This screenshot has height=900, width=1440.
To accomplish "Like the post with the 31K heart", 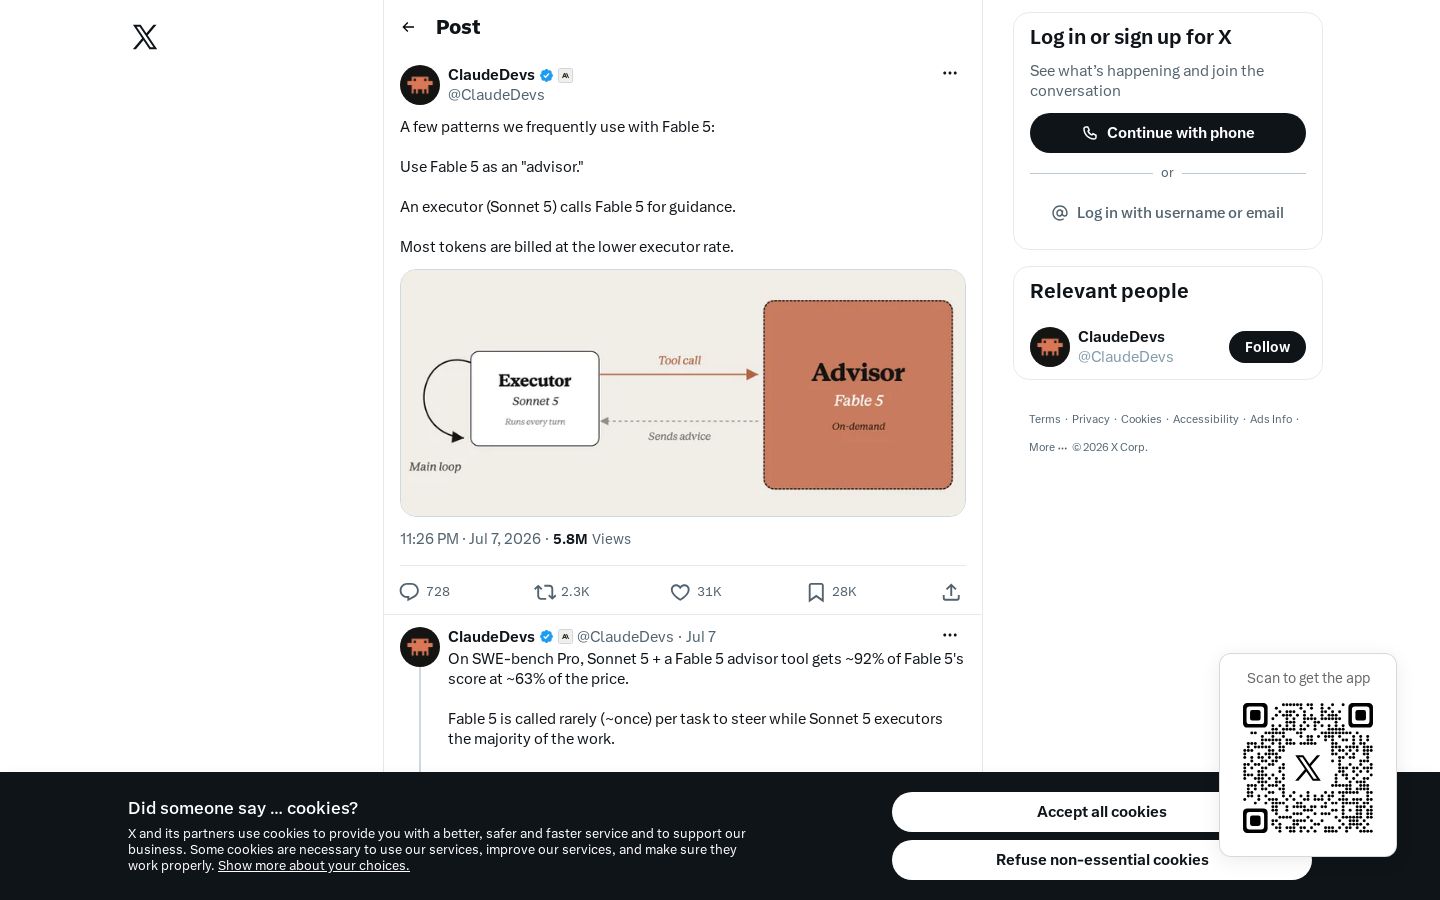I will 680,592.
